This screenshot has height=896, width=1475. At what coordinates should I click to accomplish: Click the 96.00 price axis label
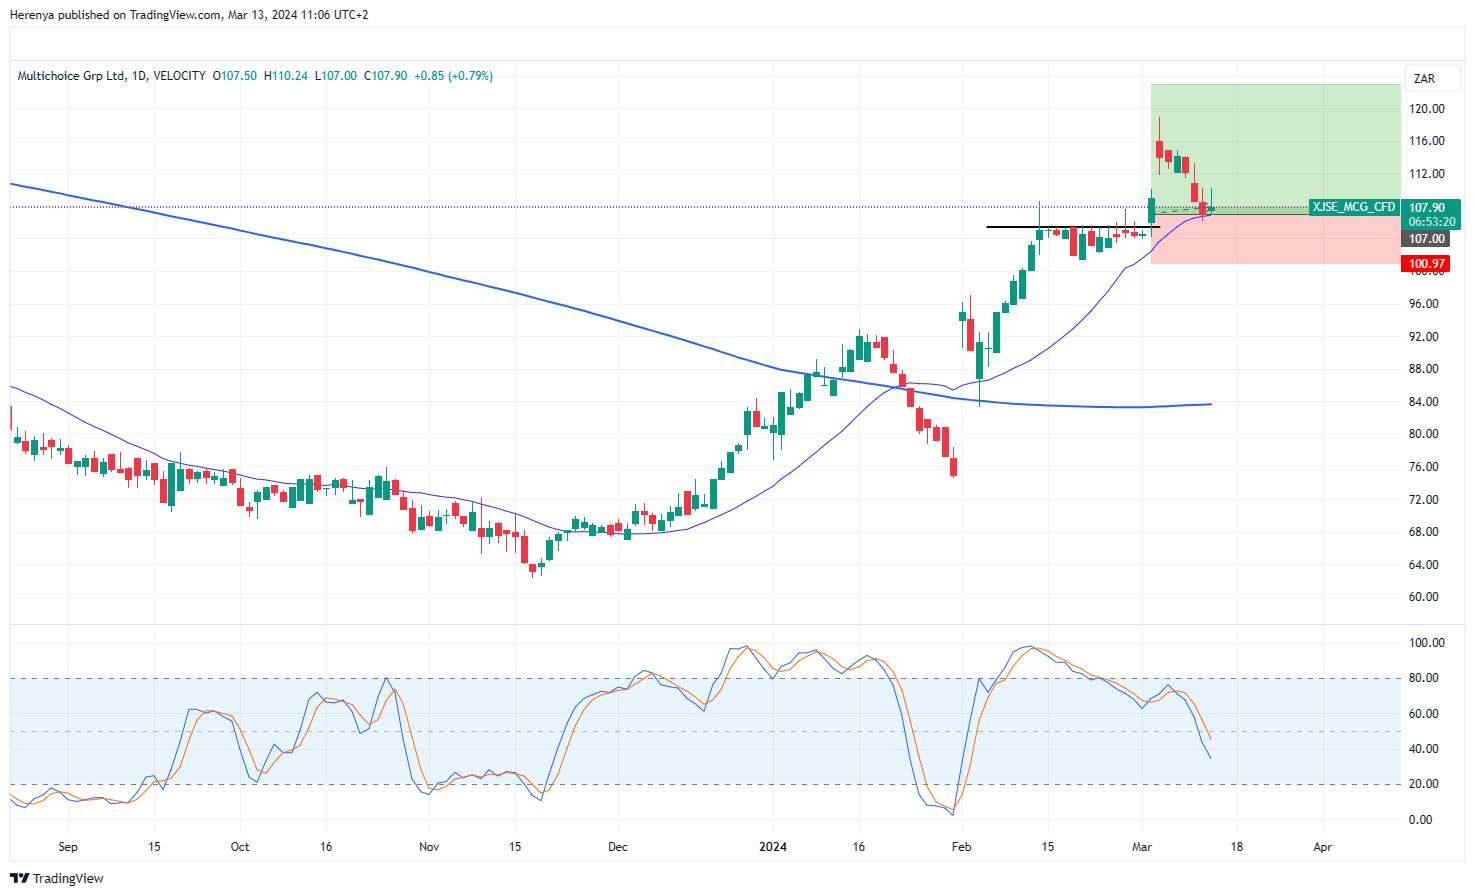click(x=1424, y=304)
